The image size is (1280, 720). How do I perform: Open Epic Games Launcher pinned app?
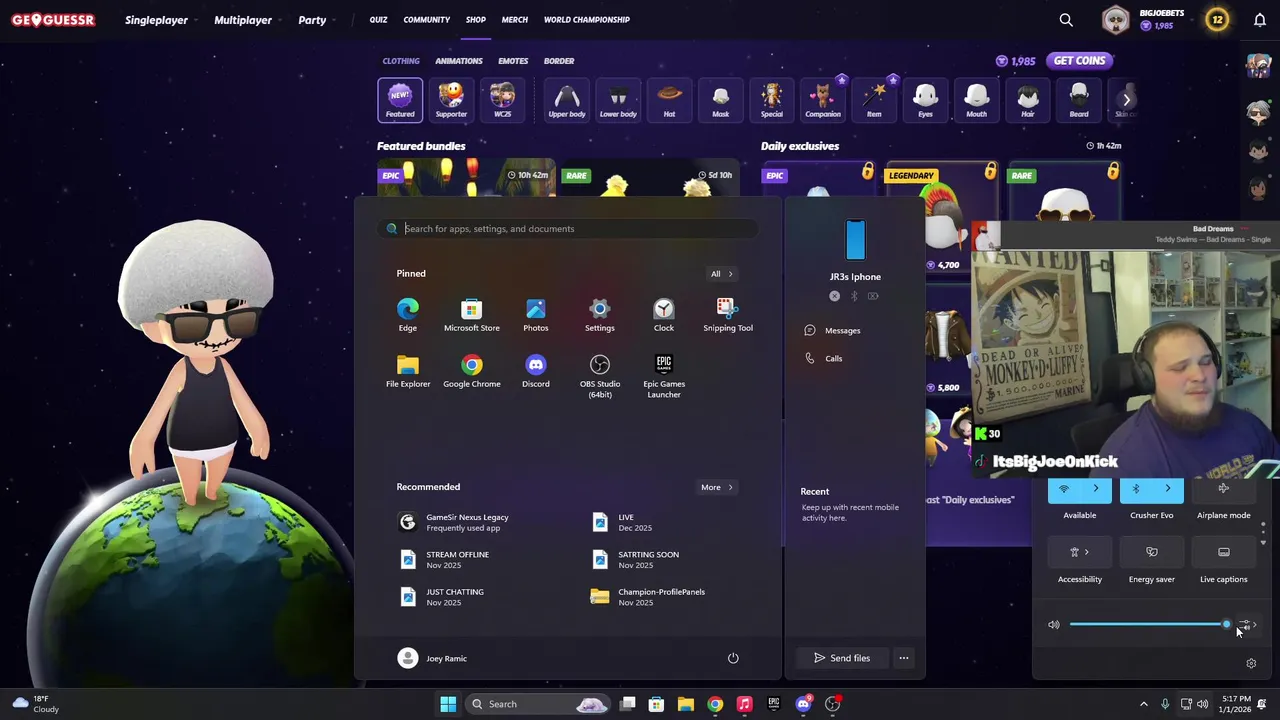point(664,376)
